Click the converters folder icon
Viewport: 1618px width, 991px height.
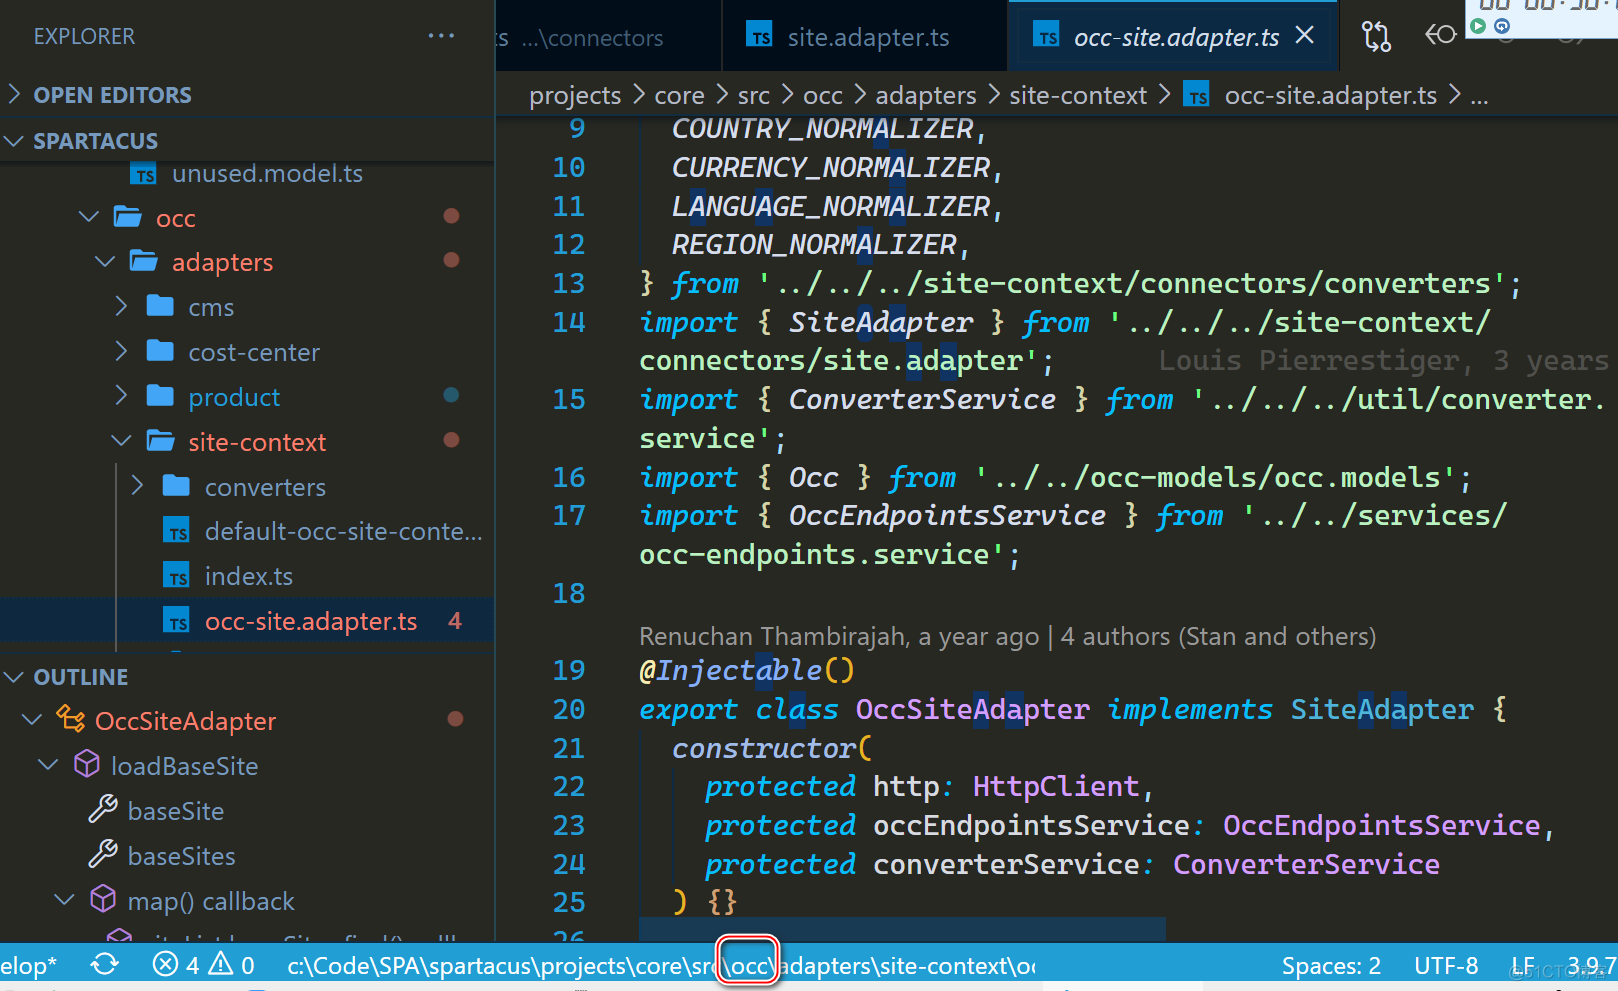(x=177, y=486)
